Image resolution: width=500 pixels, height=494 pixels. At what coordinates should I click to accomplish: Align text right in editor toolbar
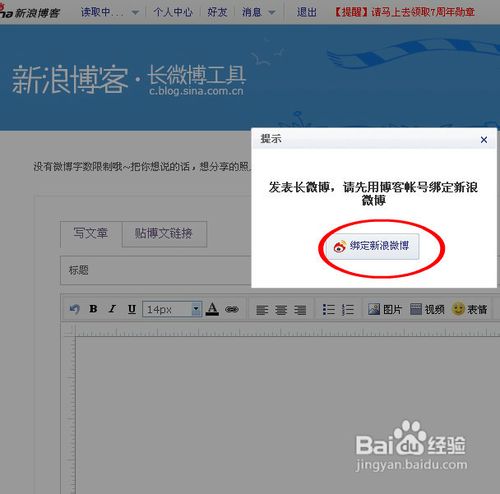(300, 310)
